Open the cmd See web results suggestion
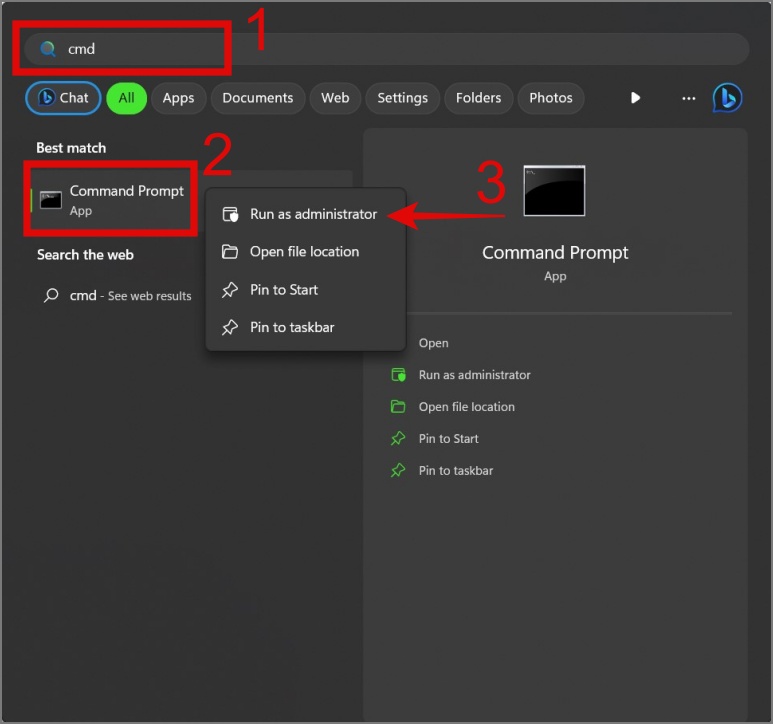The height and width of the screenshot is (724, 773). pyautogui.click(x=118, y=296)
